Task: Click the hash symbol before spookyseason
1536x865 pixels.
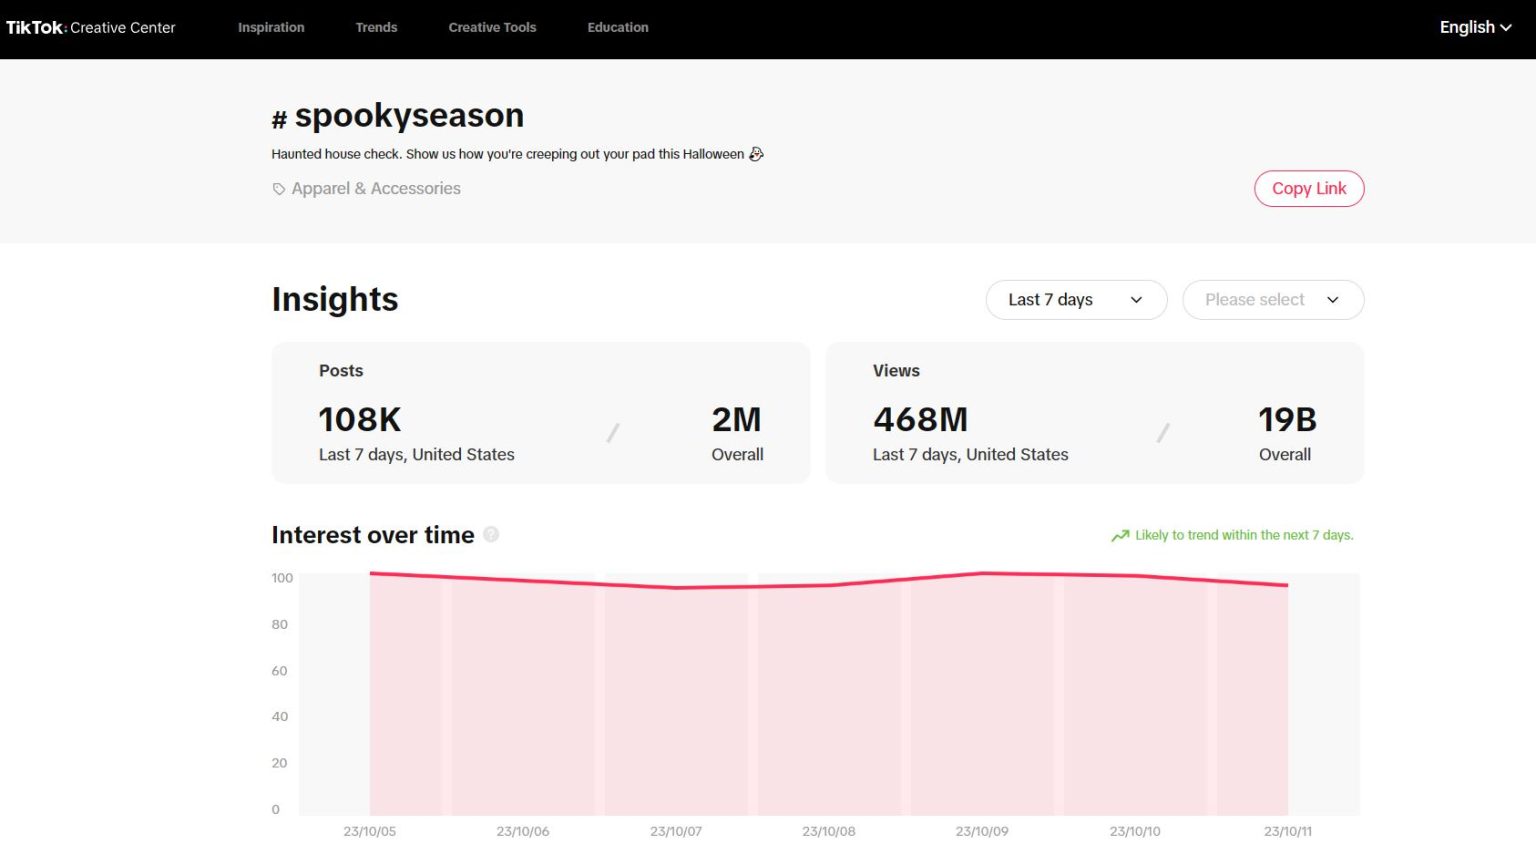Action: click(x=279, y=120)
